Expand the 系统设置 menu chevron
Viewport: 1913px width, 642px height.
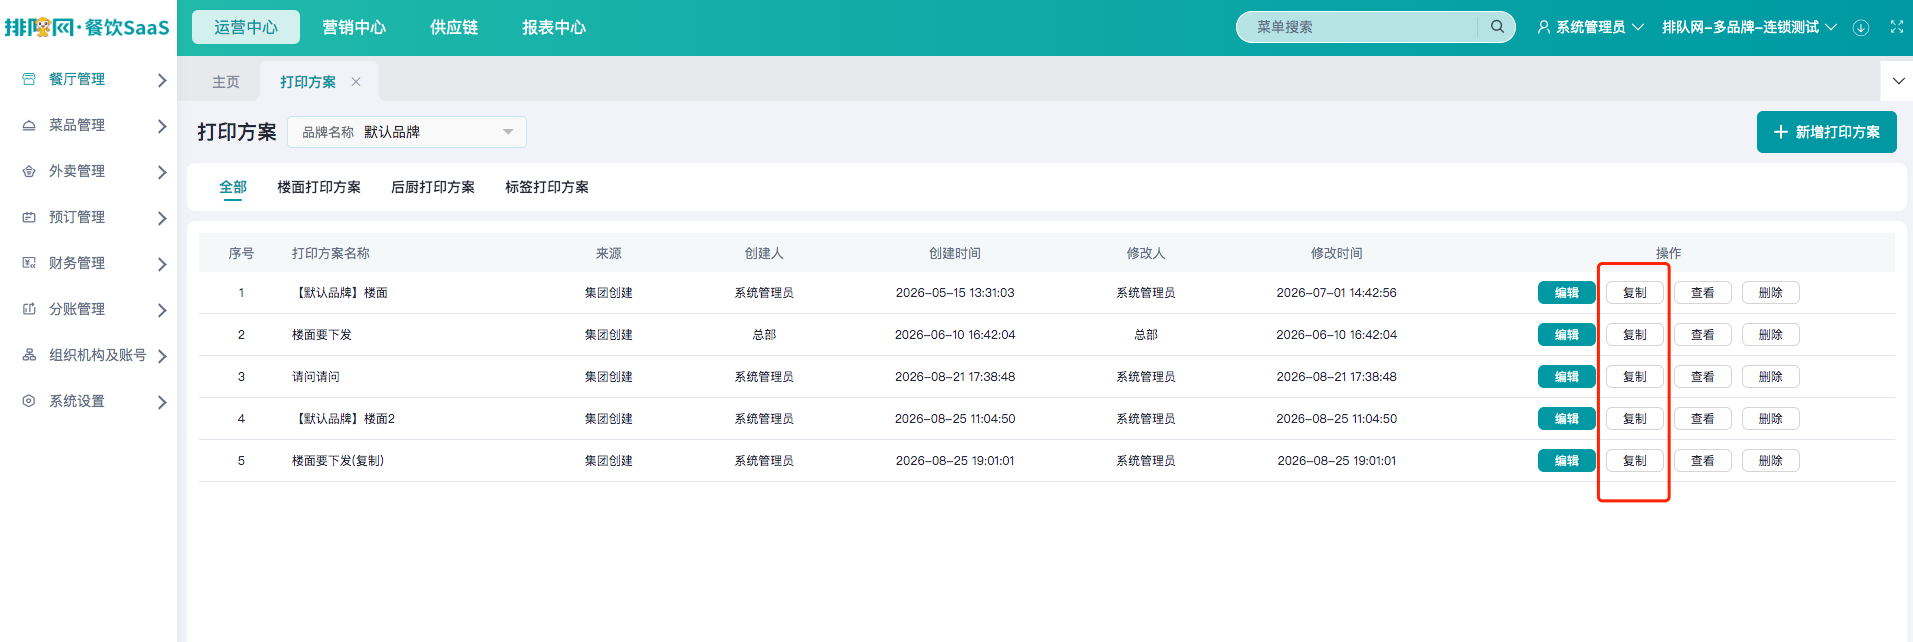click(x=162, y=402)
